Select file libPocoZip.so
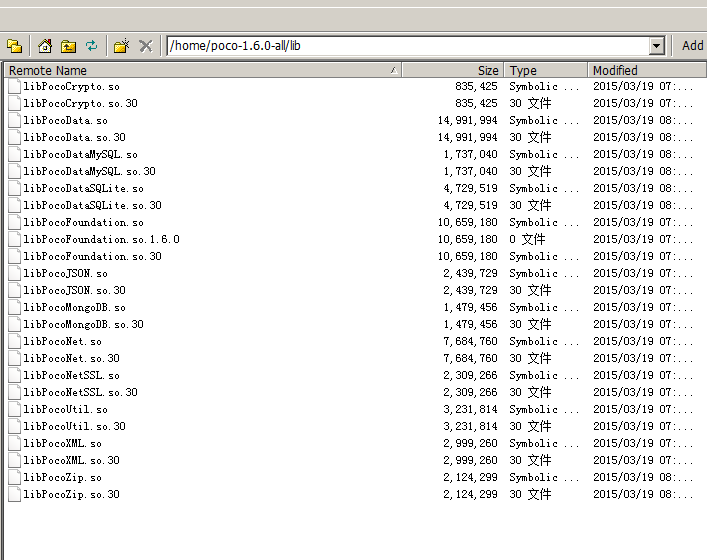The image size is (707, 560). coord(62,477)
